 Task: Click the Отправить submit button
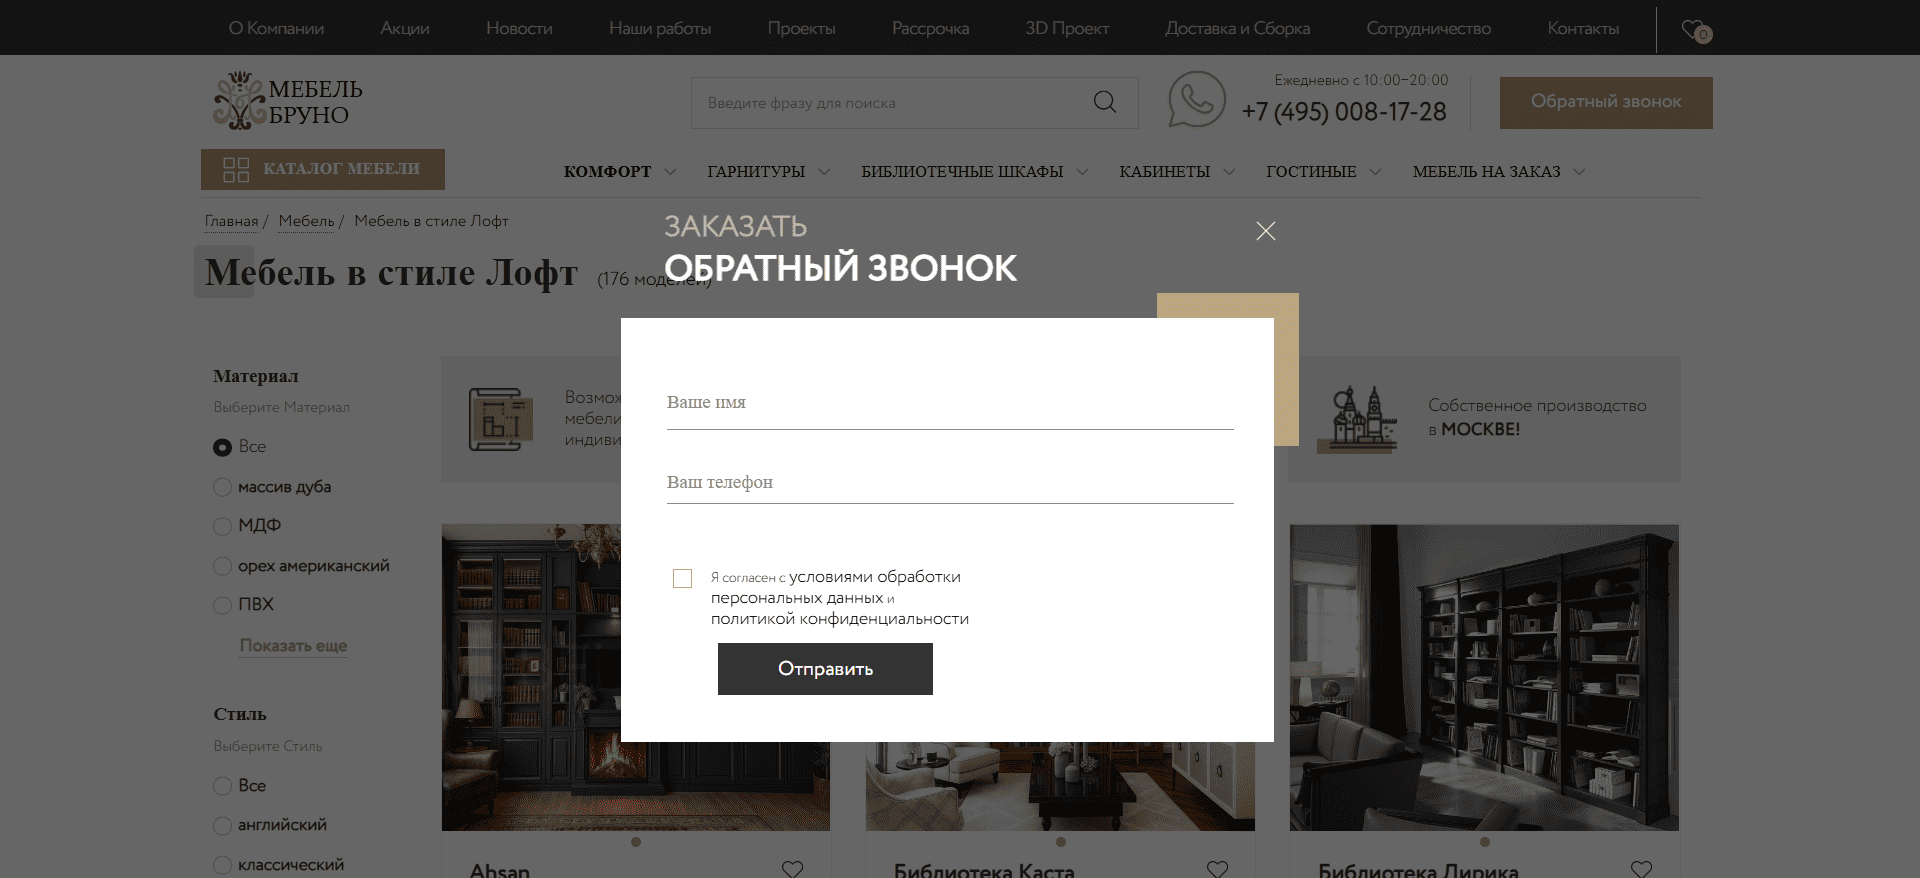[825, 669]
